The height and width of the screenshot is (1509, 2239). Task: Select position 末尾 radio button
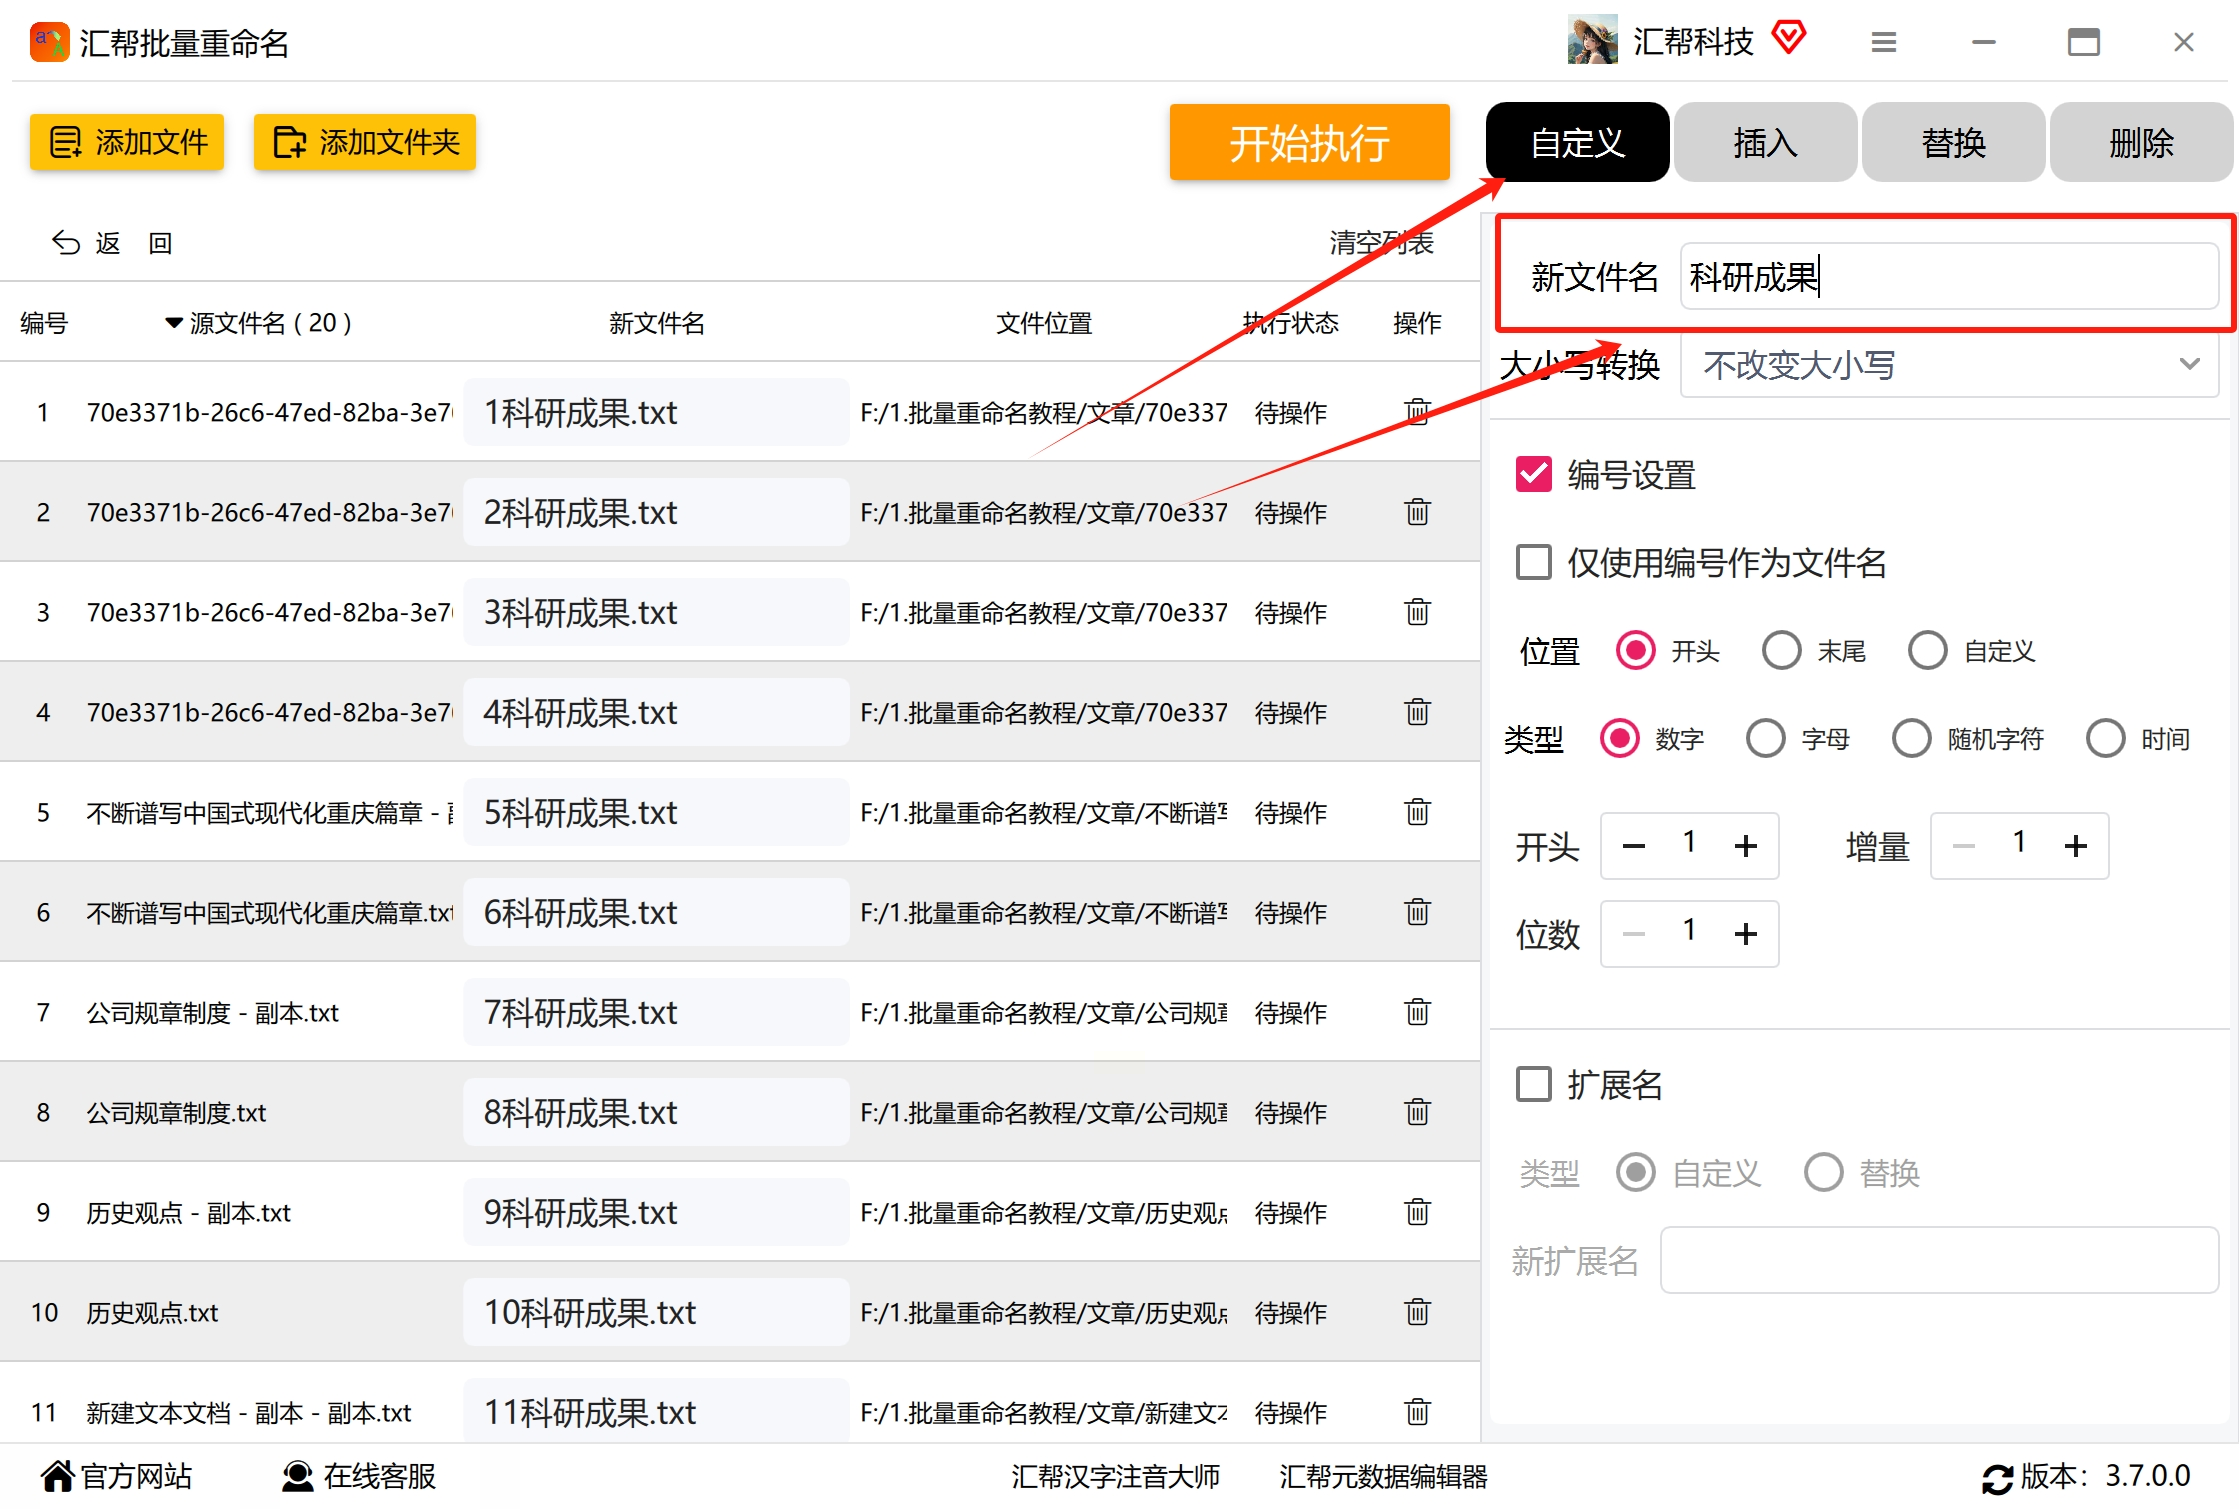(1782, 651)
